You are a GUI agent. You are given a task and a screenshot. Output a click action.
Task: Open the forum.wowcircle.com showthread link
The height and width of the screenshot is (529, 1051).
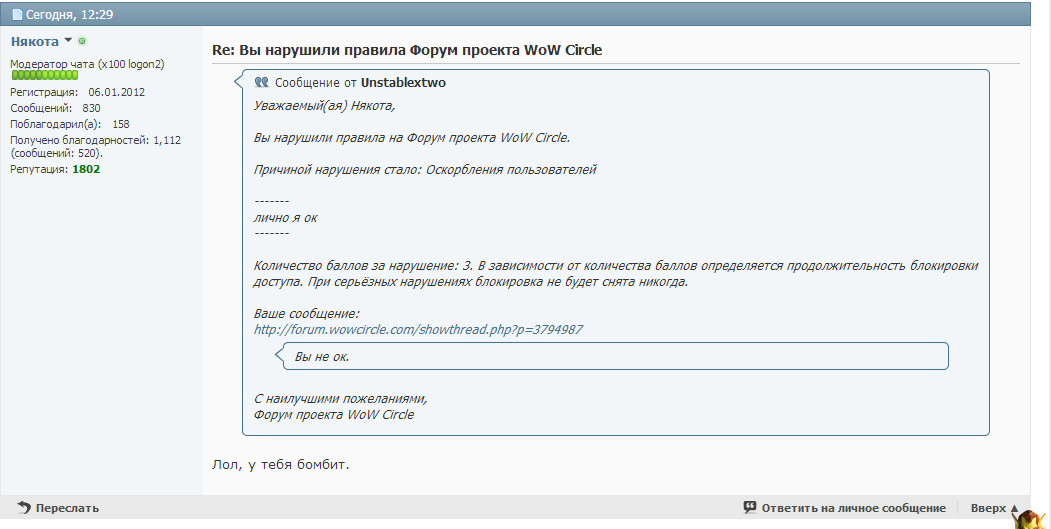pos(418,329)
